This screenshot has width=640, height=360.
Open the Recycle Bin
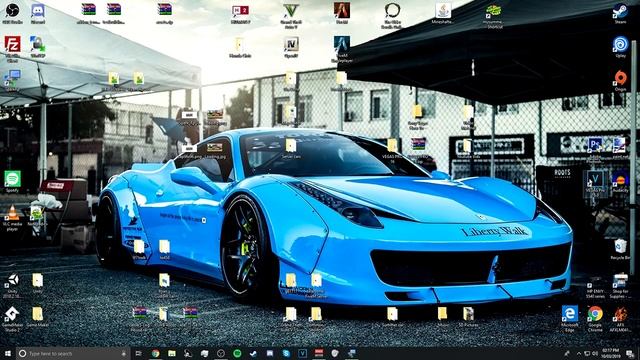click(620, 249)
